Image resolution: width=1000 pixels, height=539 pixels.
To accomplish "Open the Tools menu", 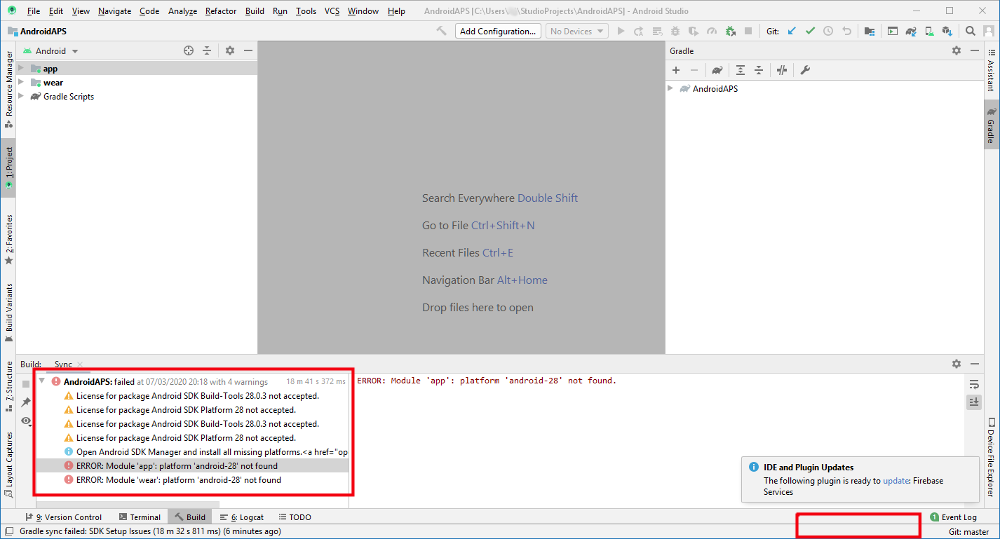I will tap(306, 11).
